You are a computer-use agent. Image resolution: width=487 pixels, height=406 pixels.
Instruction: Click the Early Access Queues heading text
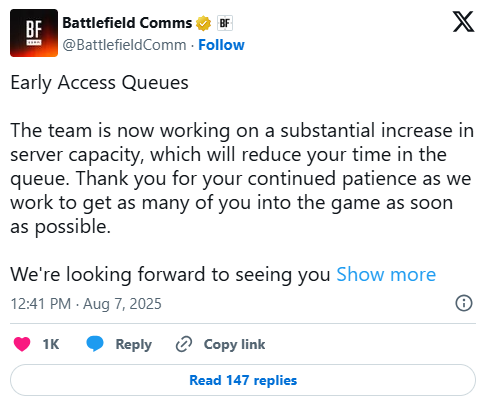99,83
